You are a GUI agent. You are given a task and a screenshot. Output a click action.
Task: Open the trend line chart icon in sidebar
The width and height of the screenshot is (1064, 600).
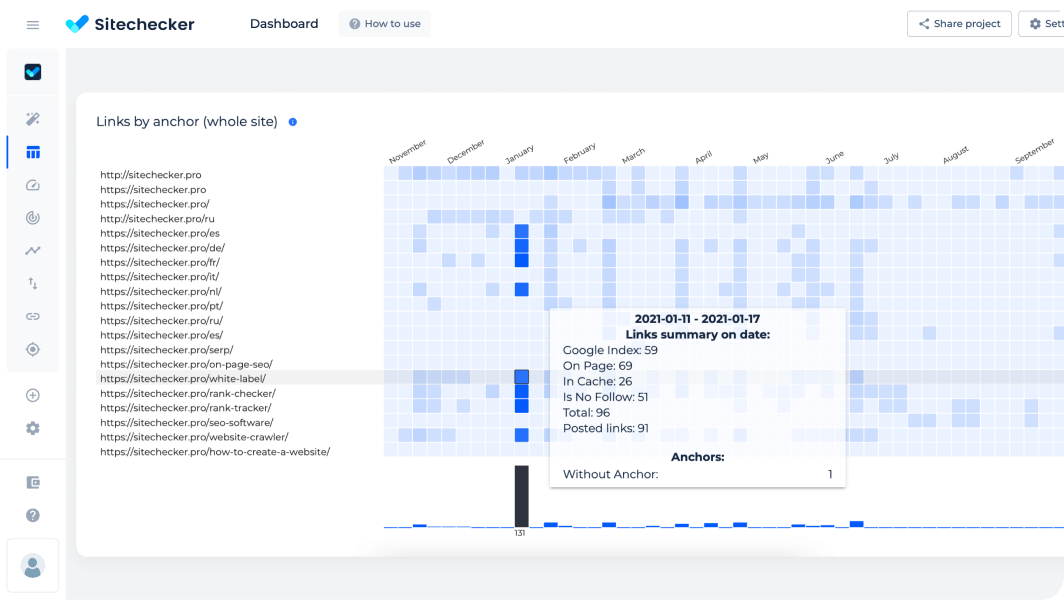(33, 250)
